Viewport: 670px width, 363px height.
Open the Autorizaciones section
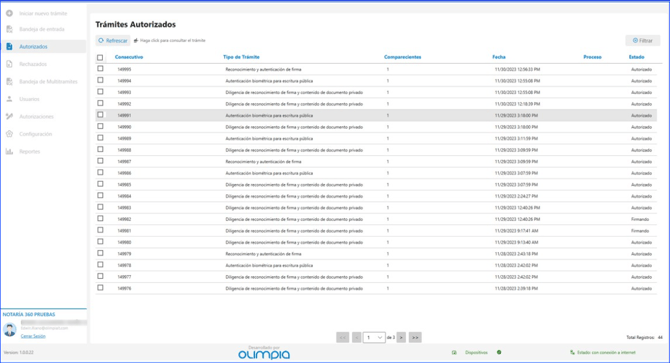(x=36, y=116)
